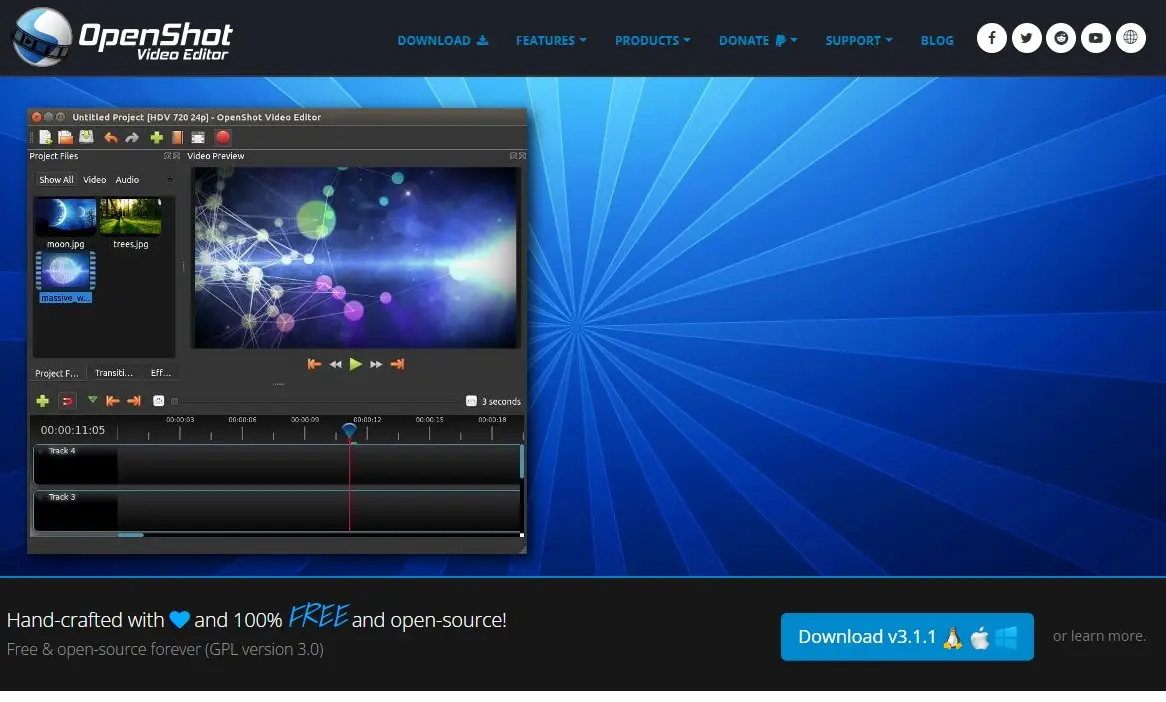1166x702 pixels.
Task: Click the red Export Video button
Action: click(222, 137)
